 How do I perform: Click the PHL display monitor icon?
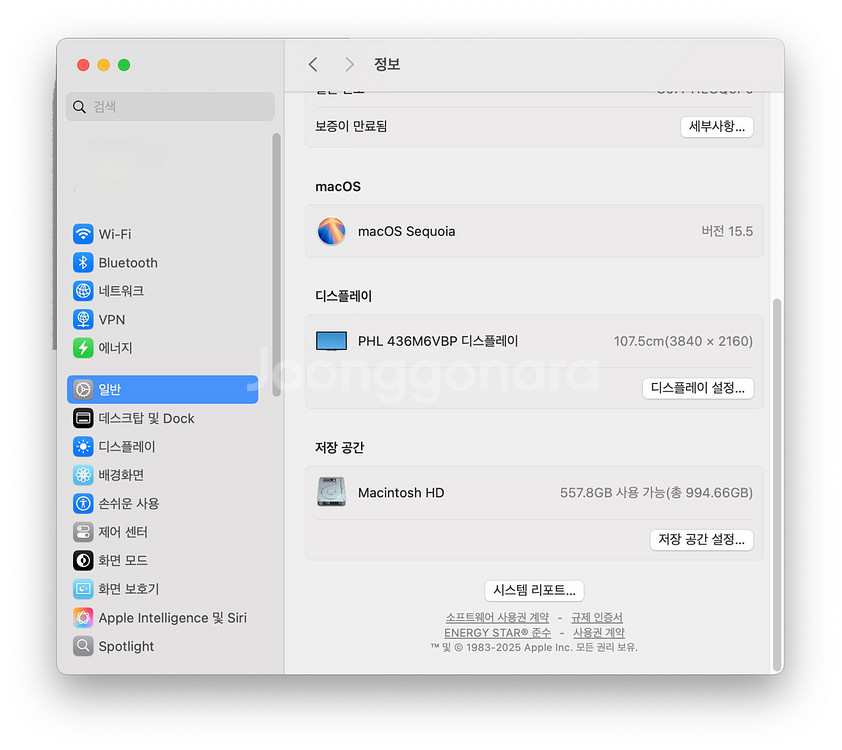[331, 341]
